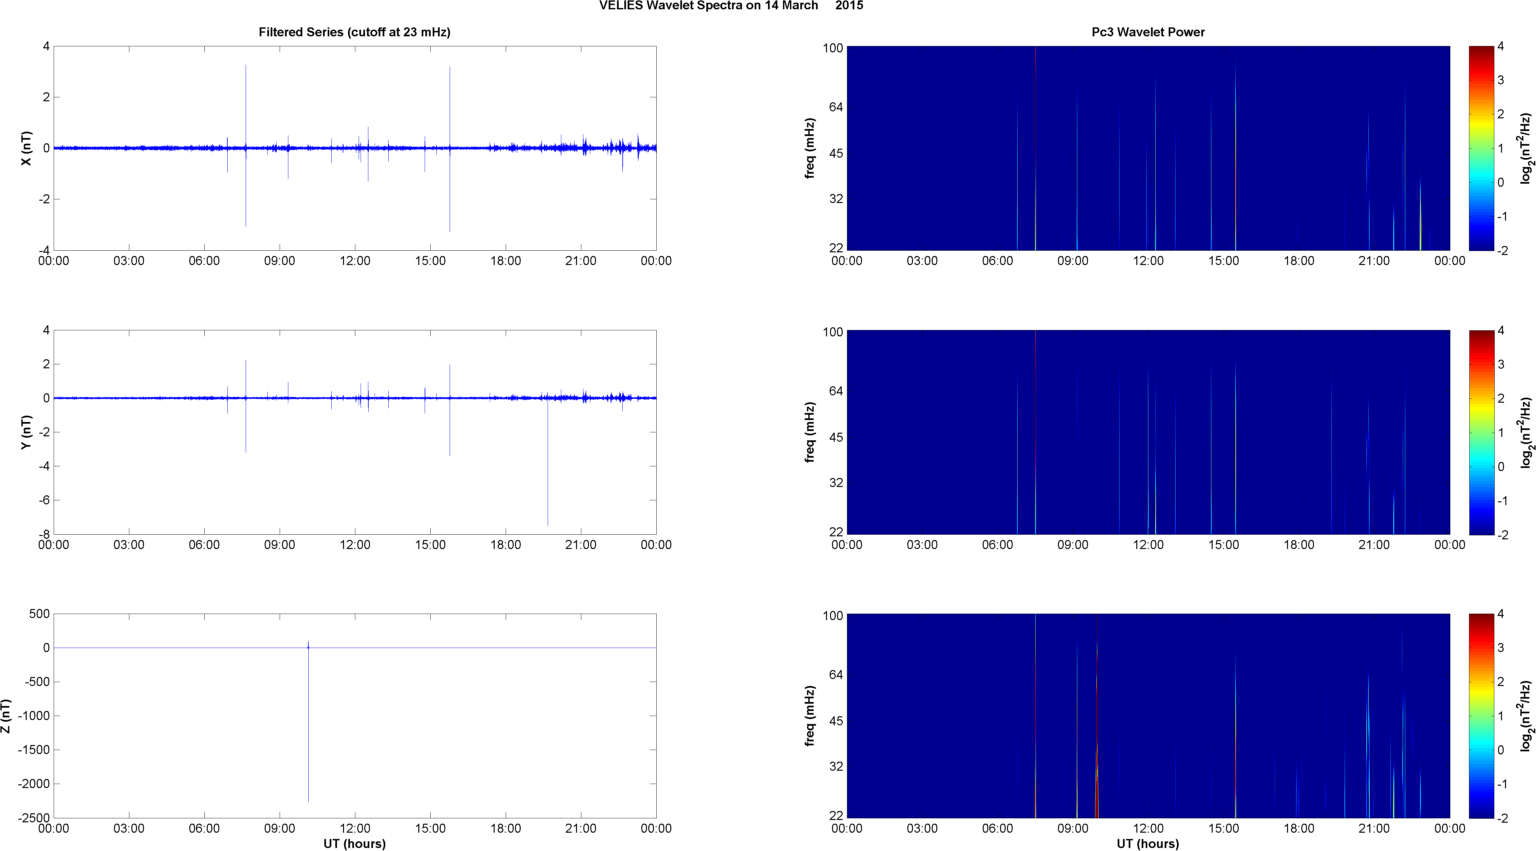Screen dimensions: 1536x851
Task: Click the 'freq (mHz)' label of the Y wavelet plot
Action: (810, 432)
